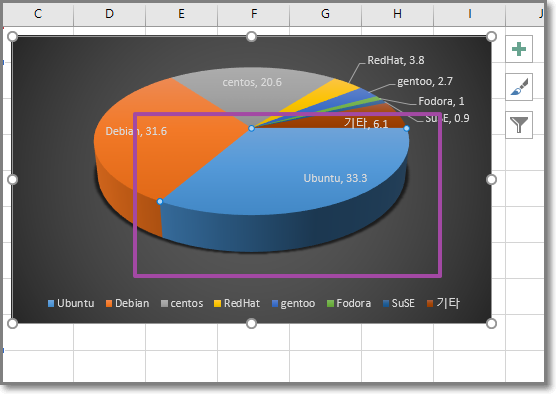Click the bottom-right chart resize handle
Image resolution: width=556 pixels, height=394 pixels.
click(491, 323)
